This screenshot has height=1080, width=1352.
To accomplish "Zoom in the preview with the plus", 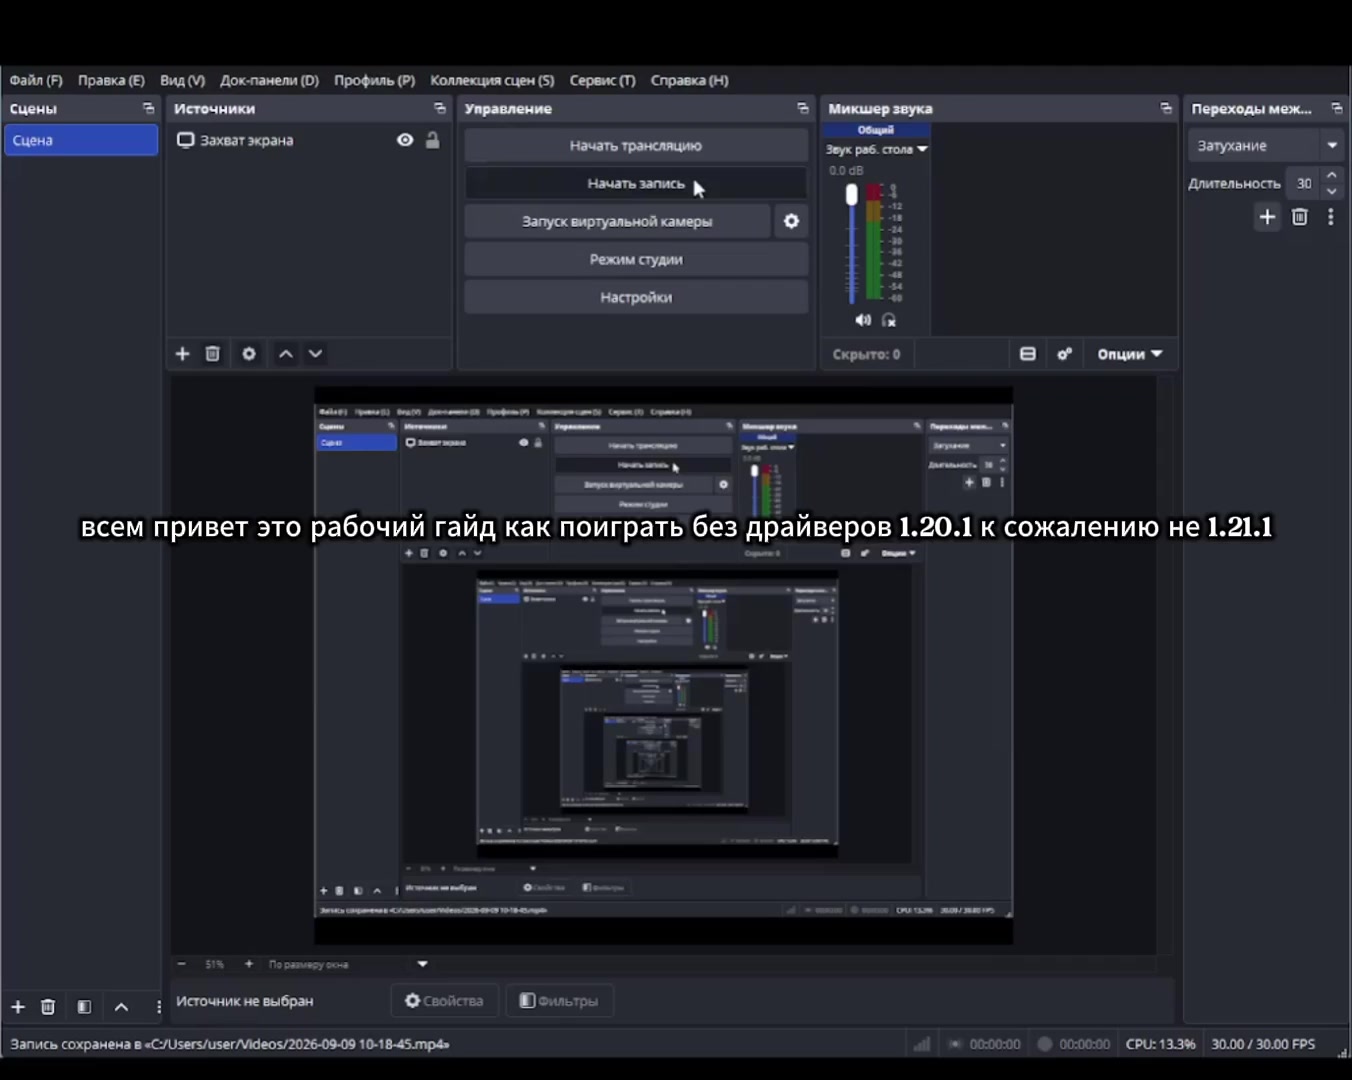I will [249, 964].
